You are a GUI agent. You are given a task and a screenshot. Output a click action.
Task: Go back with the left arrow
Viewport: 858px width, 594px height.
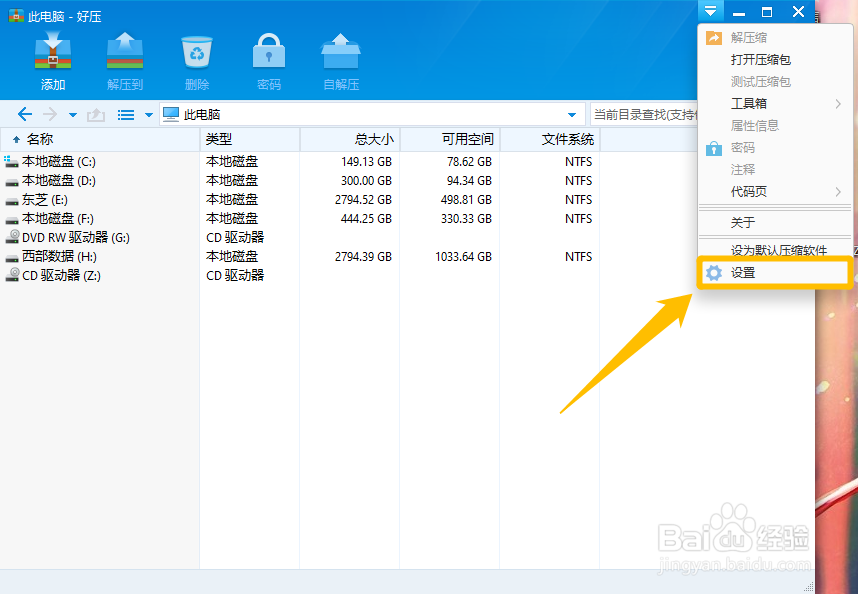click(x=25, y=114)
